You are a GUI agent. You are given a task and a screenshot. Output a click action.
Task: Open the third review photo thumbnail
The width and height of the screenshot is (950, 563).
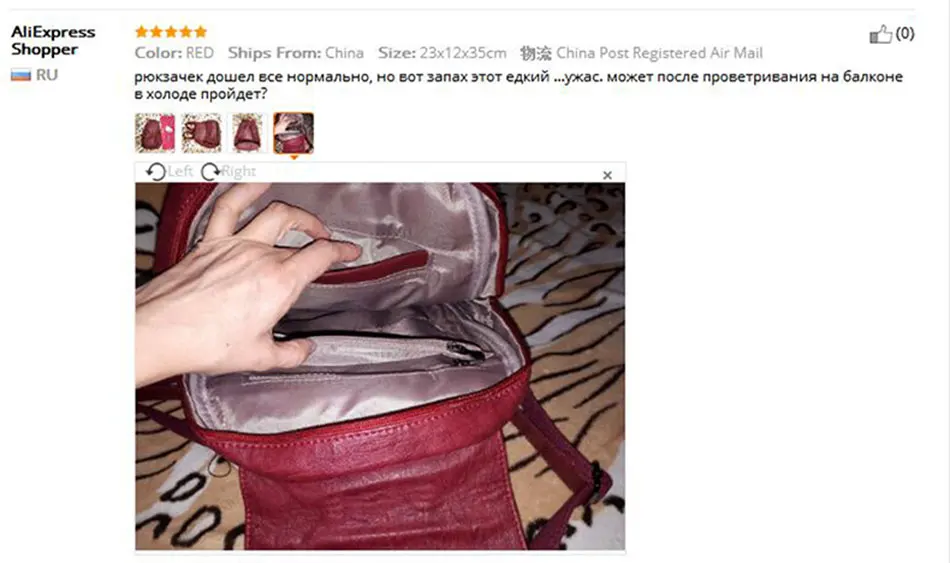click(248, 133)
